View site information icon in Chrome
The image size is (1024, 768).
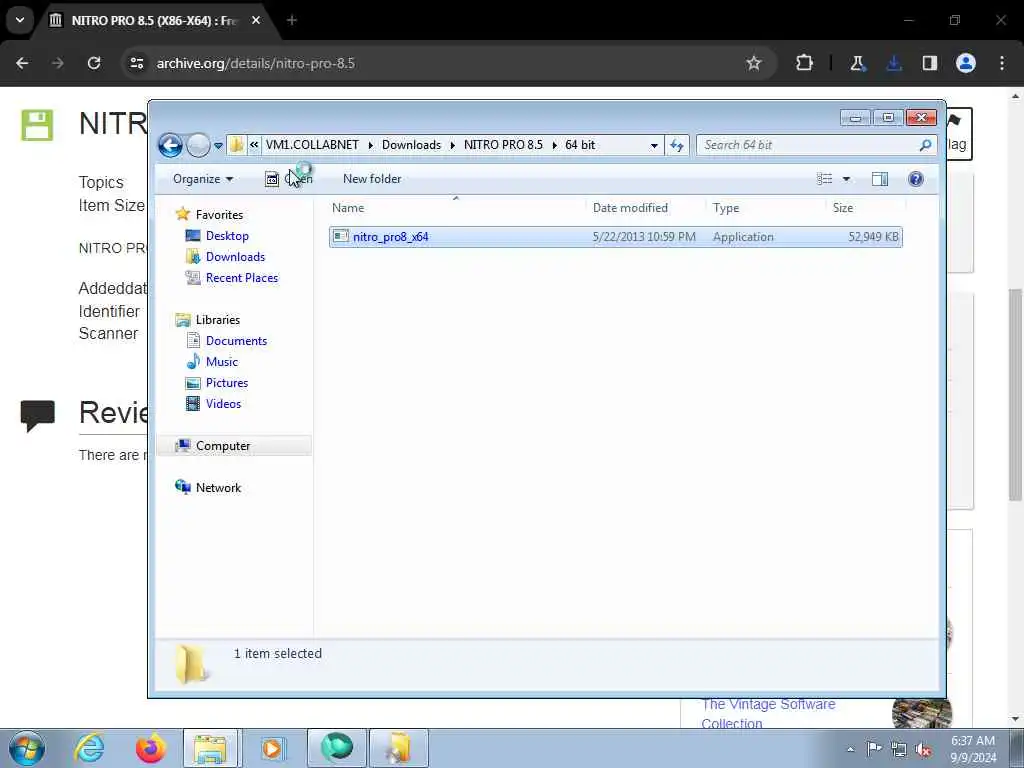[136, 63]
